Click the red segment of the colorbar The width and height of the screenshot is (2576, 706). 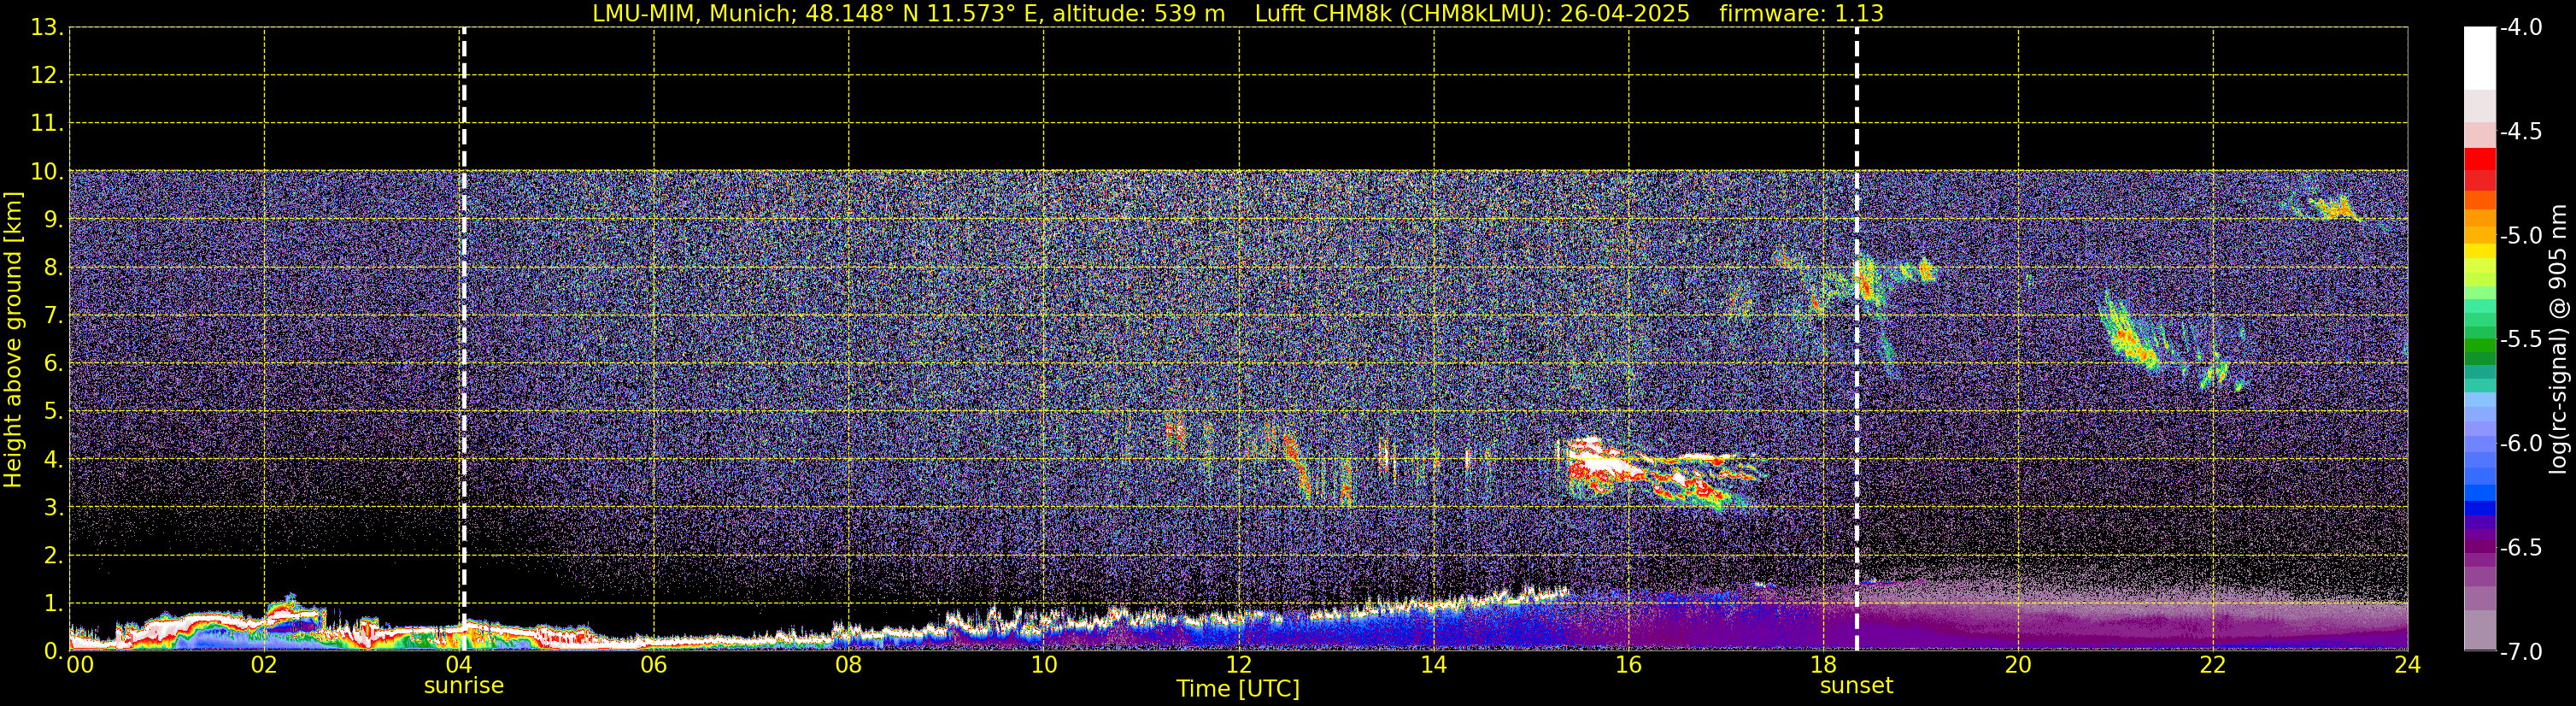2480,159
